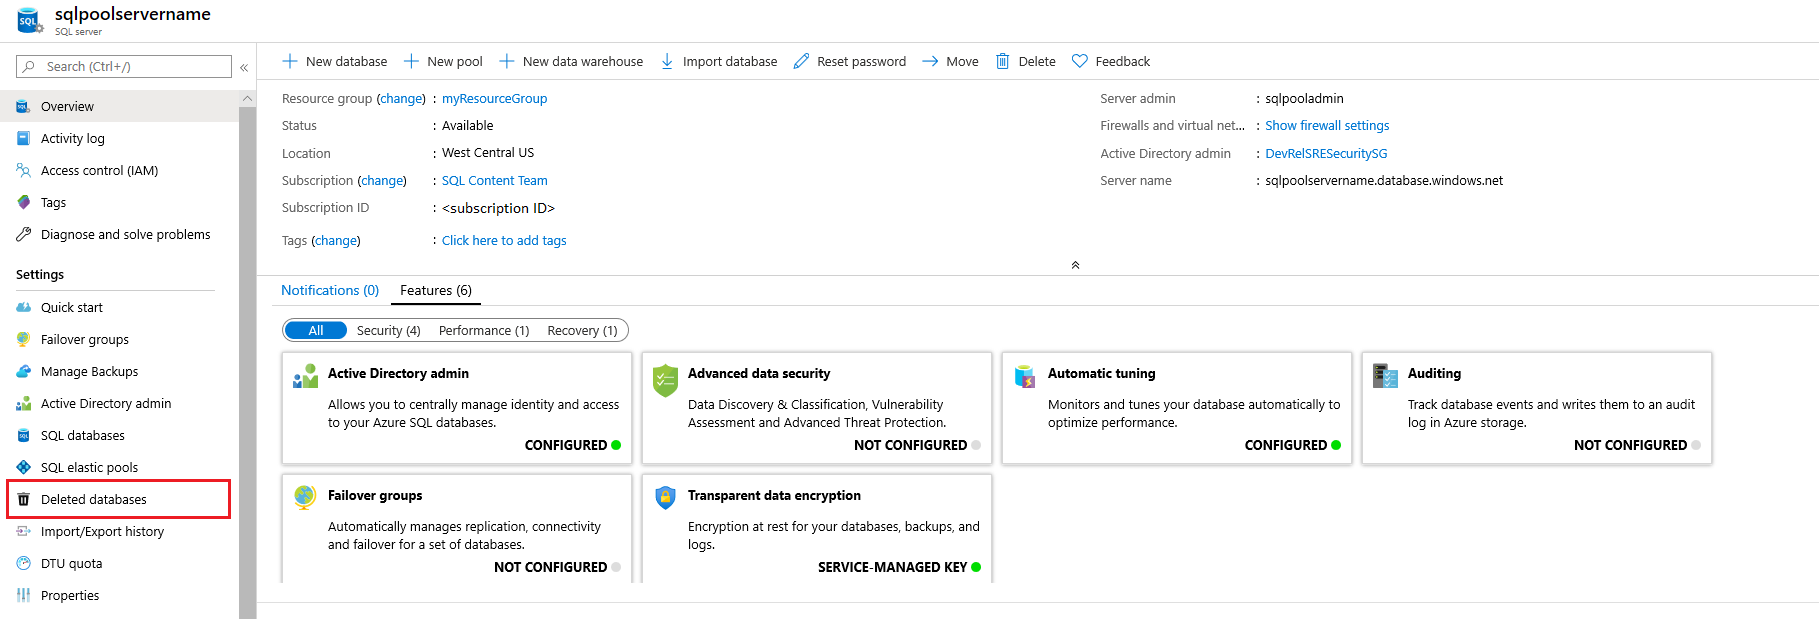Filter features by Security (4)
Screen dimensions: 1819x619
tap(388, 331)
